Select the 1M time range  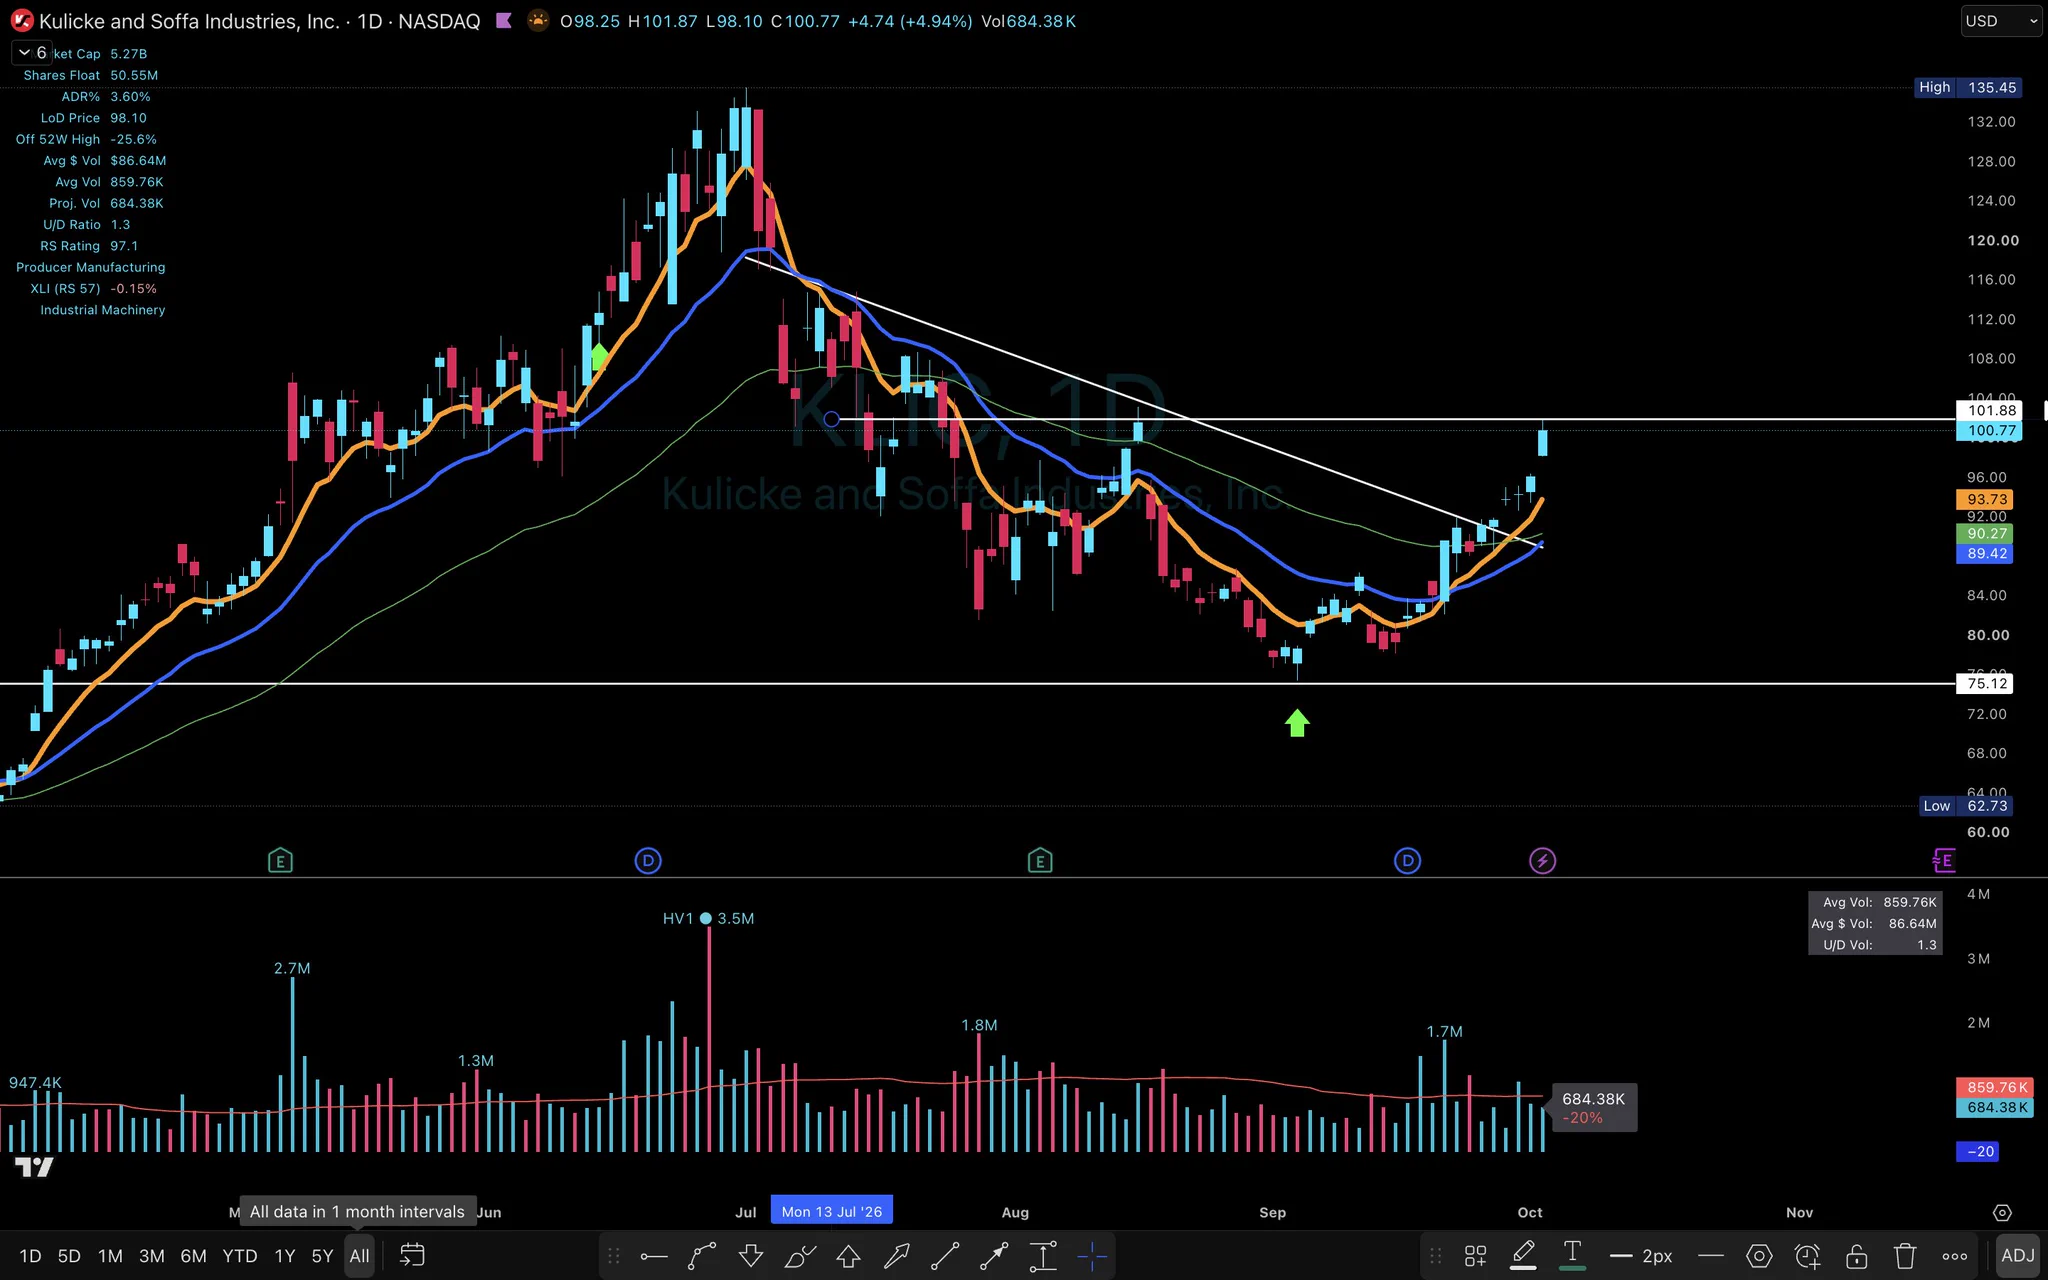tap(110, 1256)
